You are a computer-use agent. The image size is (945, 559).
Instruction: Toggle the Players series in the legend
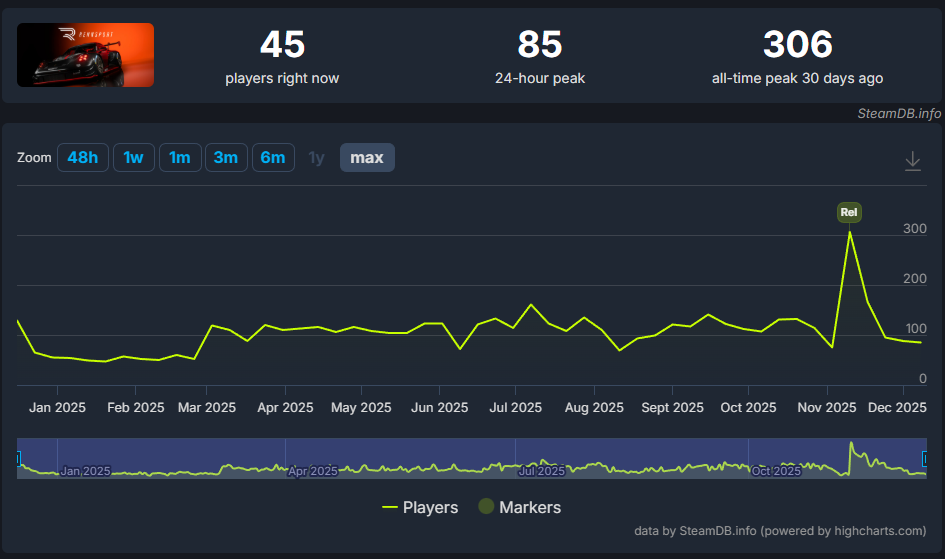tap(420, 507)
